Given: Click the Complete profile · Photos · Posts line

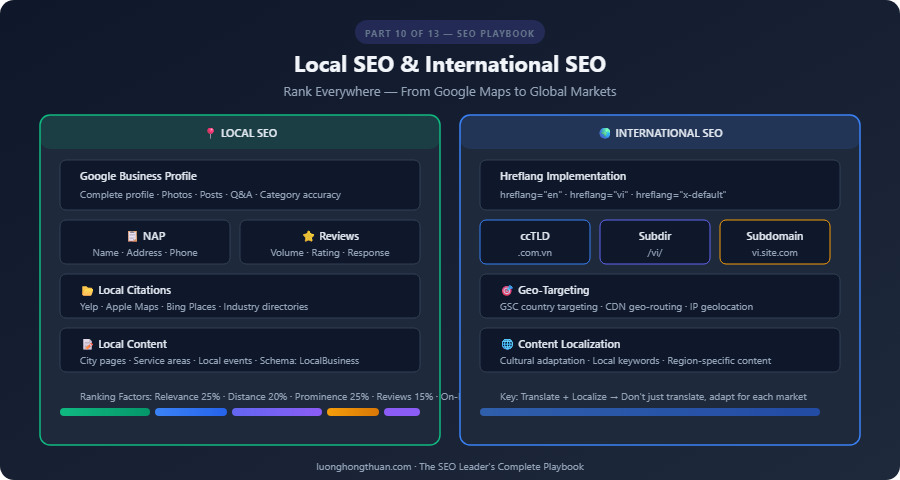Looking at the screenshot, I should pos(210,195).
